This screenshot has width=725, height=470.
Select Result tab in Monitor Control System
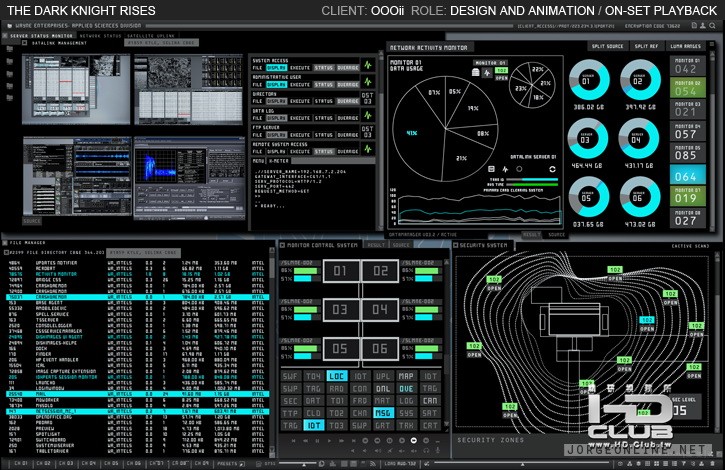pyautogui.click(x=376, y=245)
